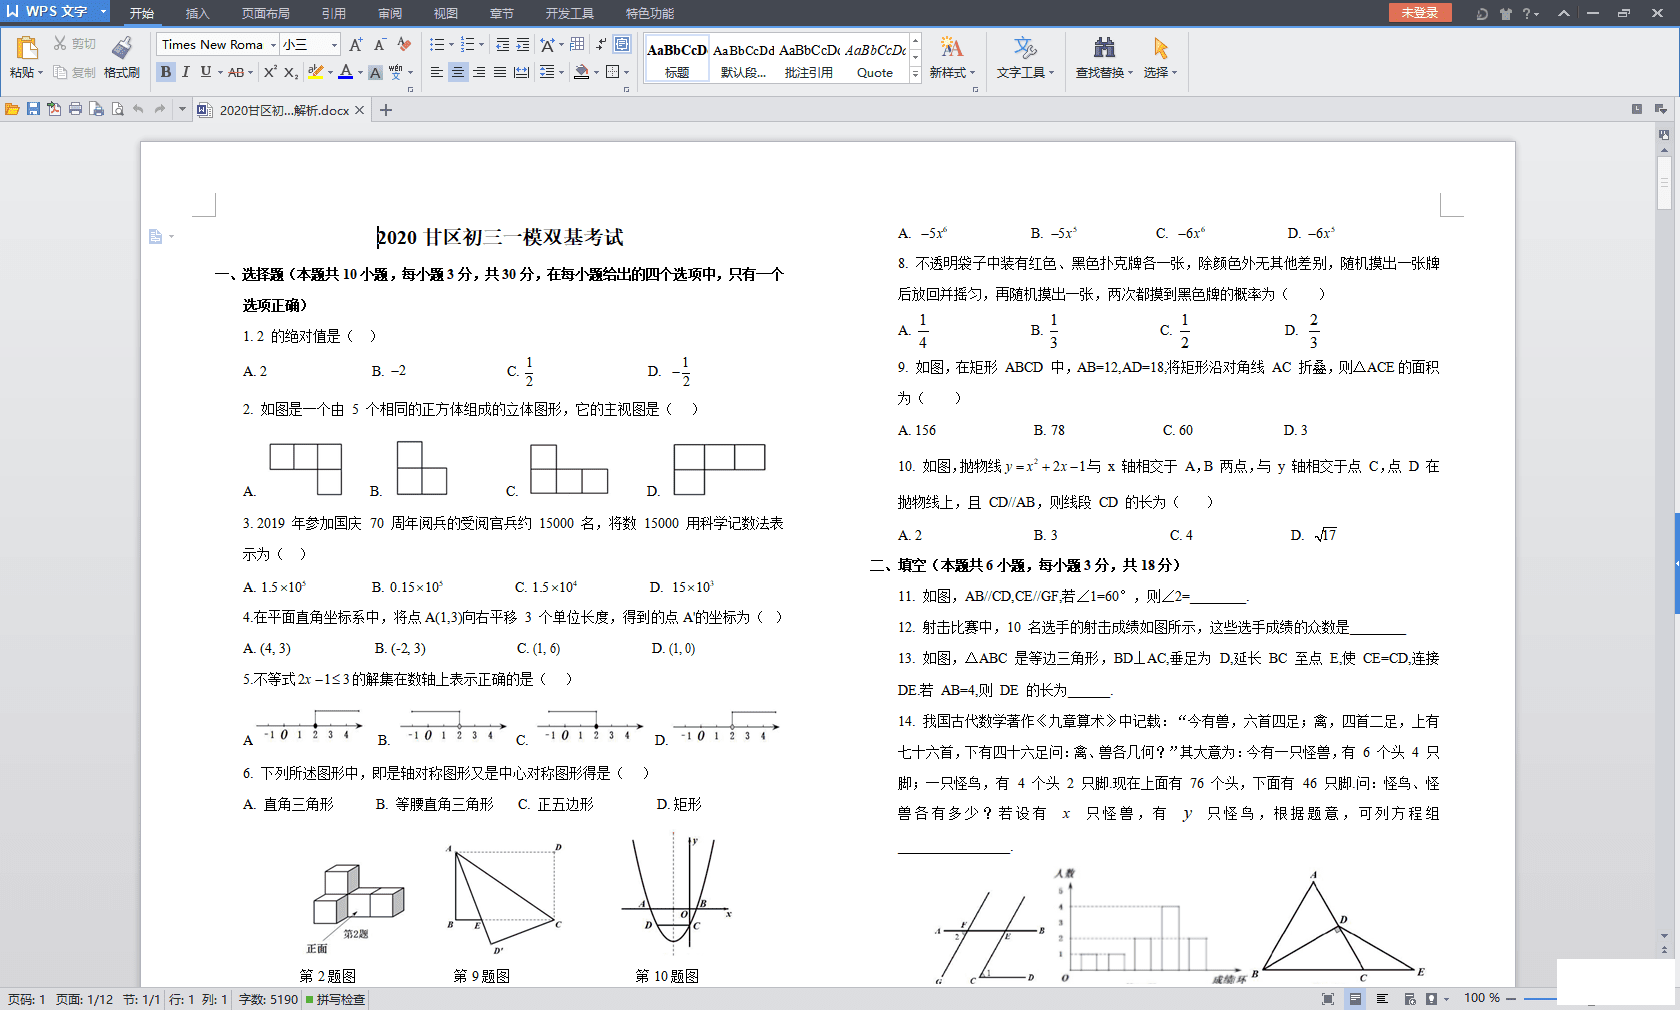1680x1010 pixels.
Task: Apply superscript formatting
Action: pyautogui.click(x=270, y=72)
